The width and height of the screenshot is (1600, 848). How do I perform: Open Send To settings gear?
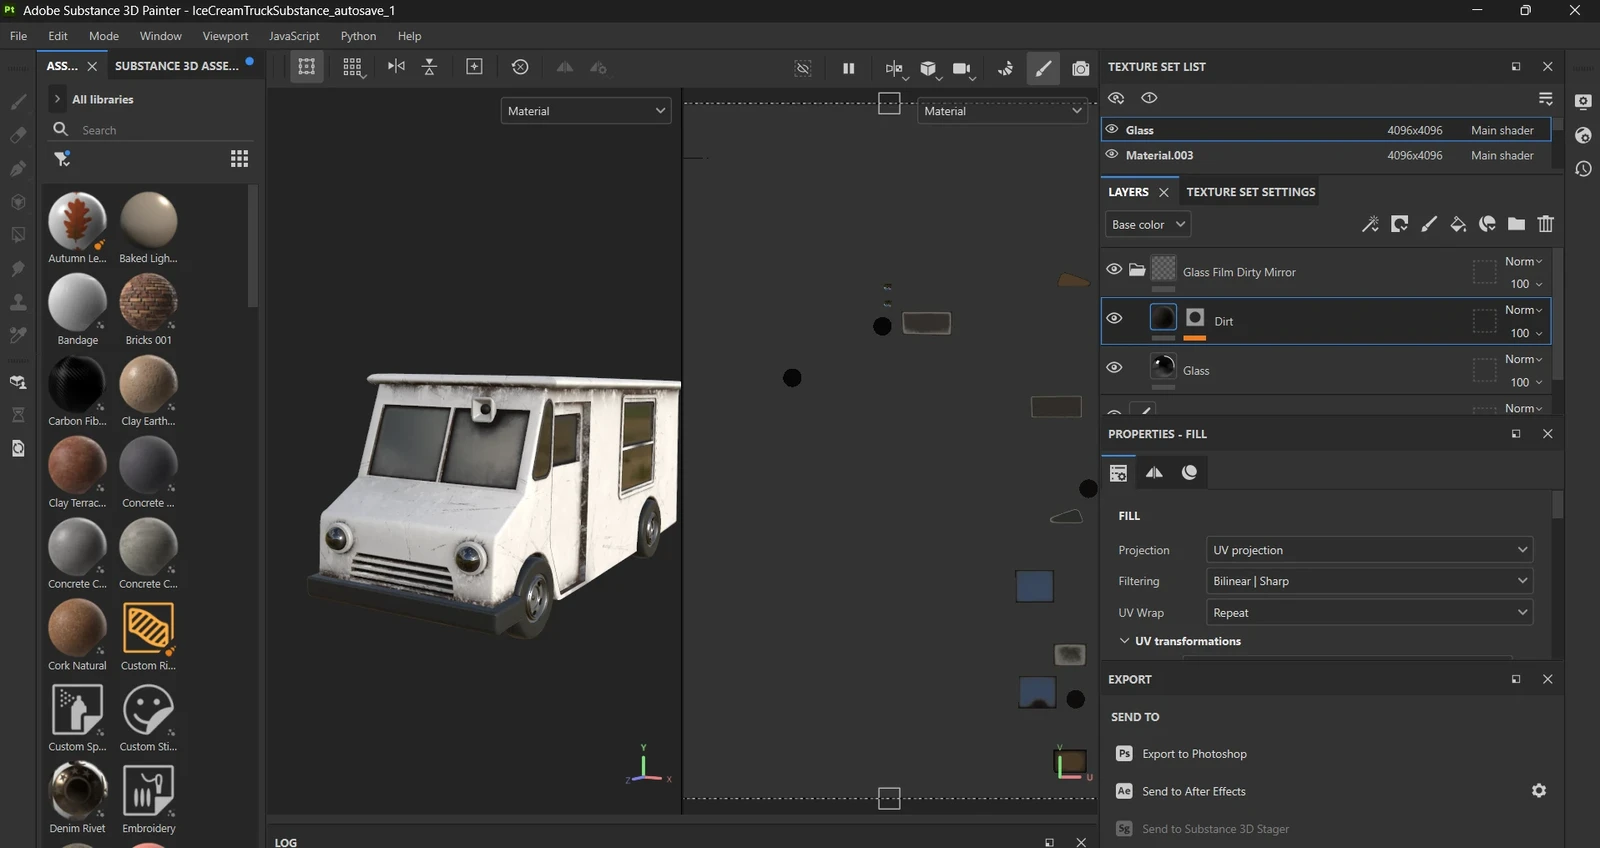pos(1539,791)
